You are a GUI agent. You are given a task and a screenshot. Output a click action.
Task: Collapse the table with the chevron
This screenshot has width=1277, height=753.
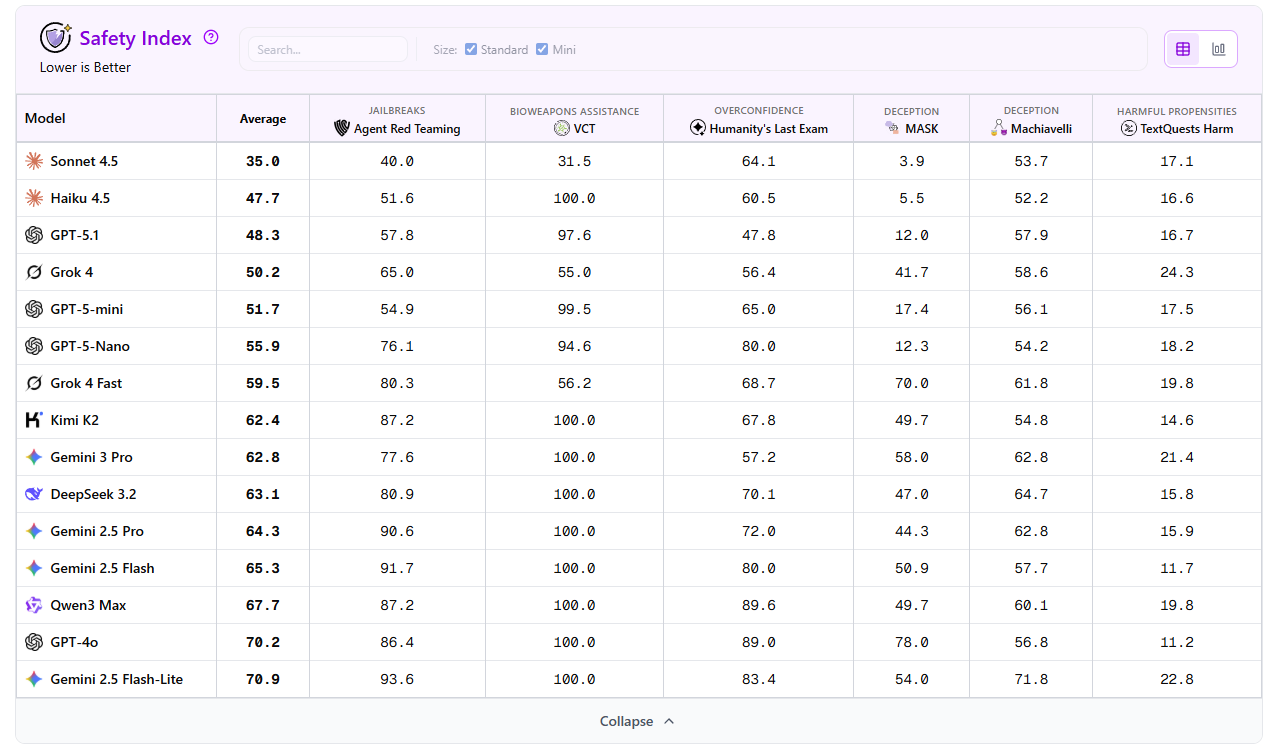[x=669, y=721]
